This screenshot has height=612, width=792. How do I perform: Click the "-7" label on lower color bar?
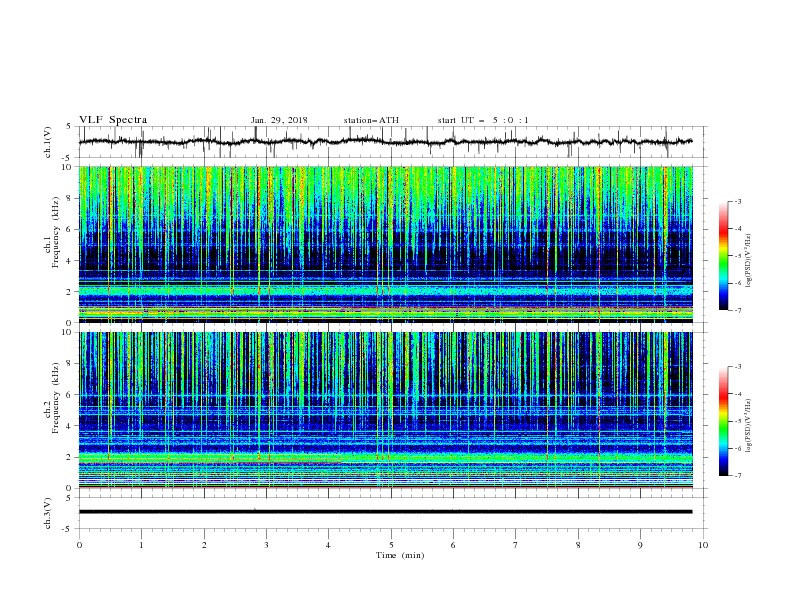[x=738, y=475]
